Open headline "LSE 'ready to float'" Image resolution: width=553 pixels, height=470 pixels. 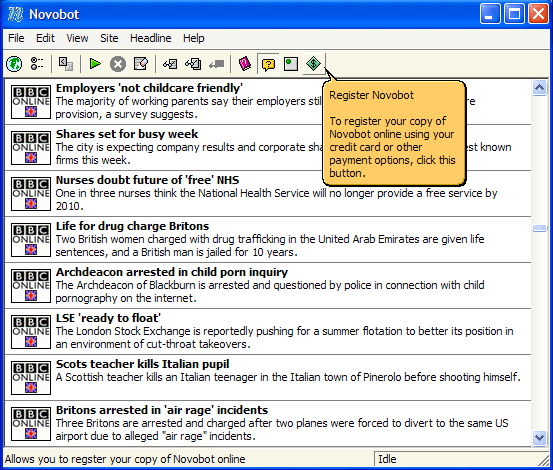click(108, 318)
